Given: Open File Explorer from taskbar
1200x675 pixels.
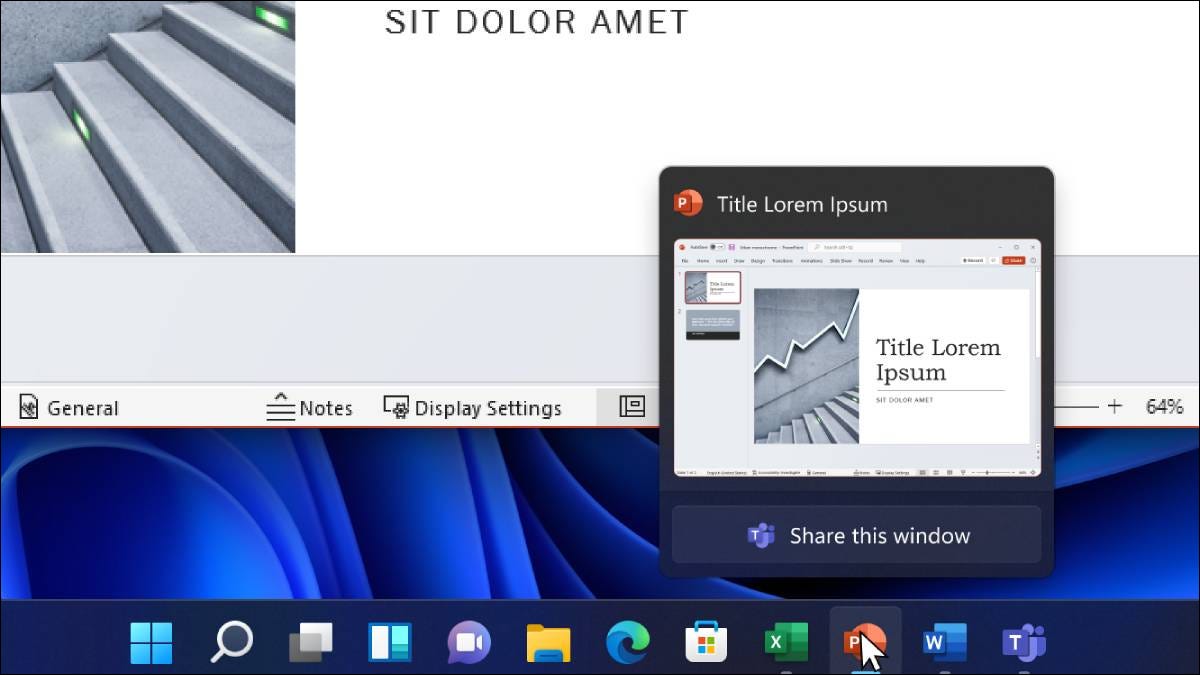Looking at the screenshot, I should (548, 643).
